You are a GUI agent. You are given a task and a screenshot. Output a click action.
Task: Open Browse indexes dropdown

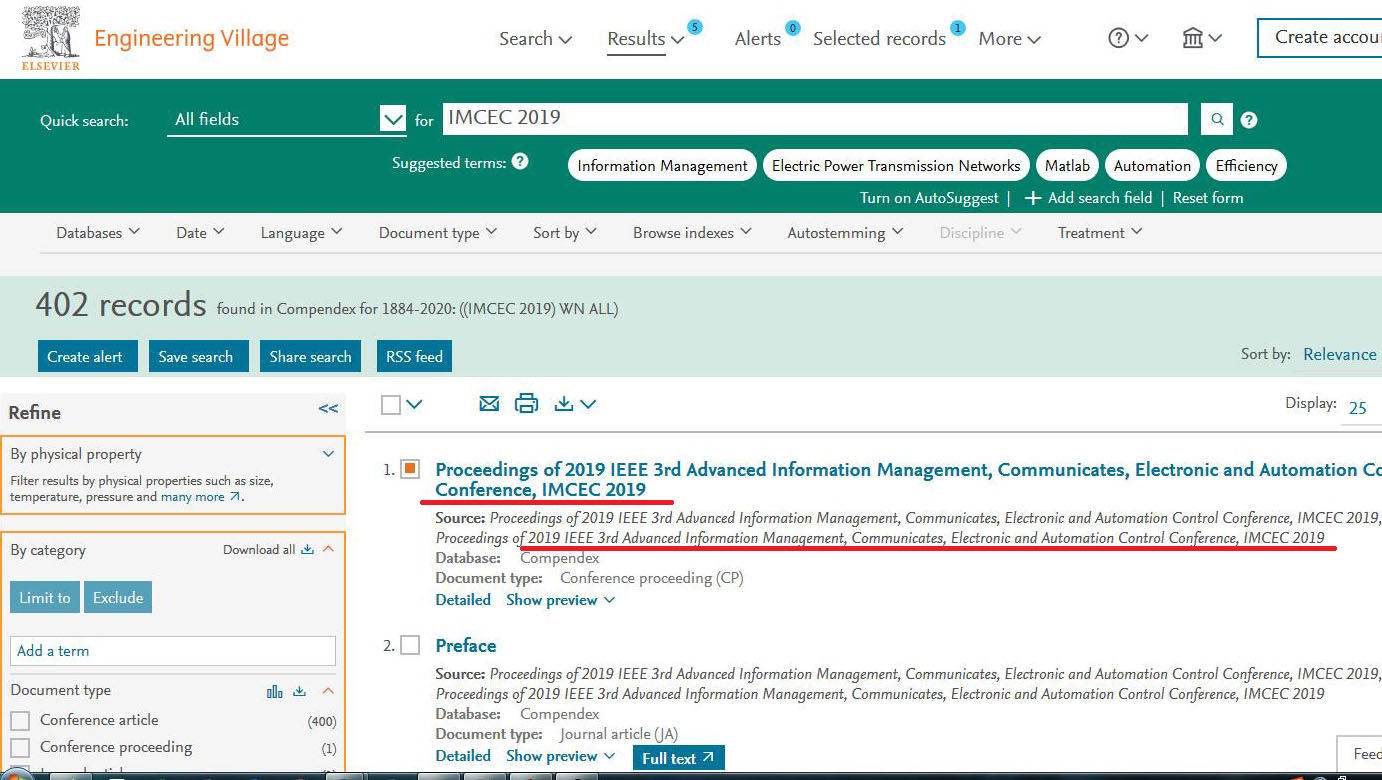691,232
